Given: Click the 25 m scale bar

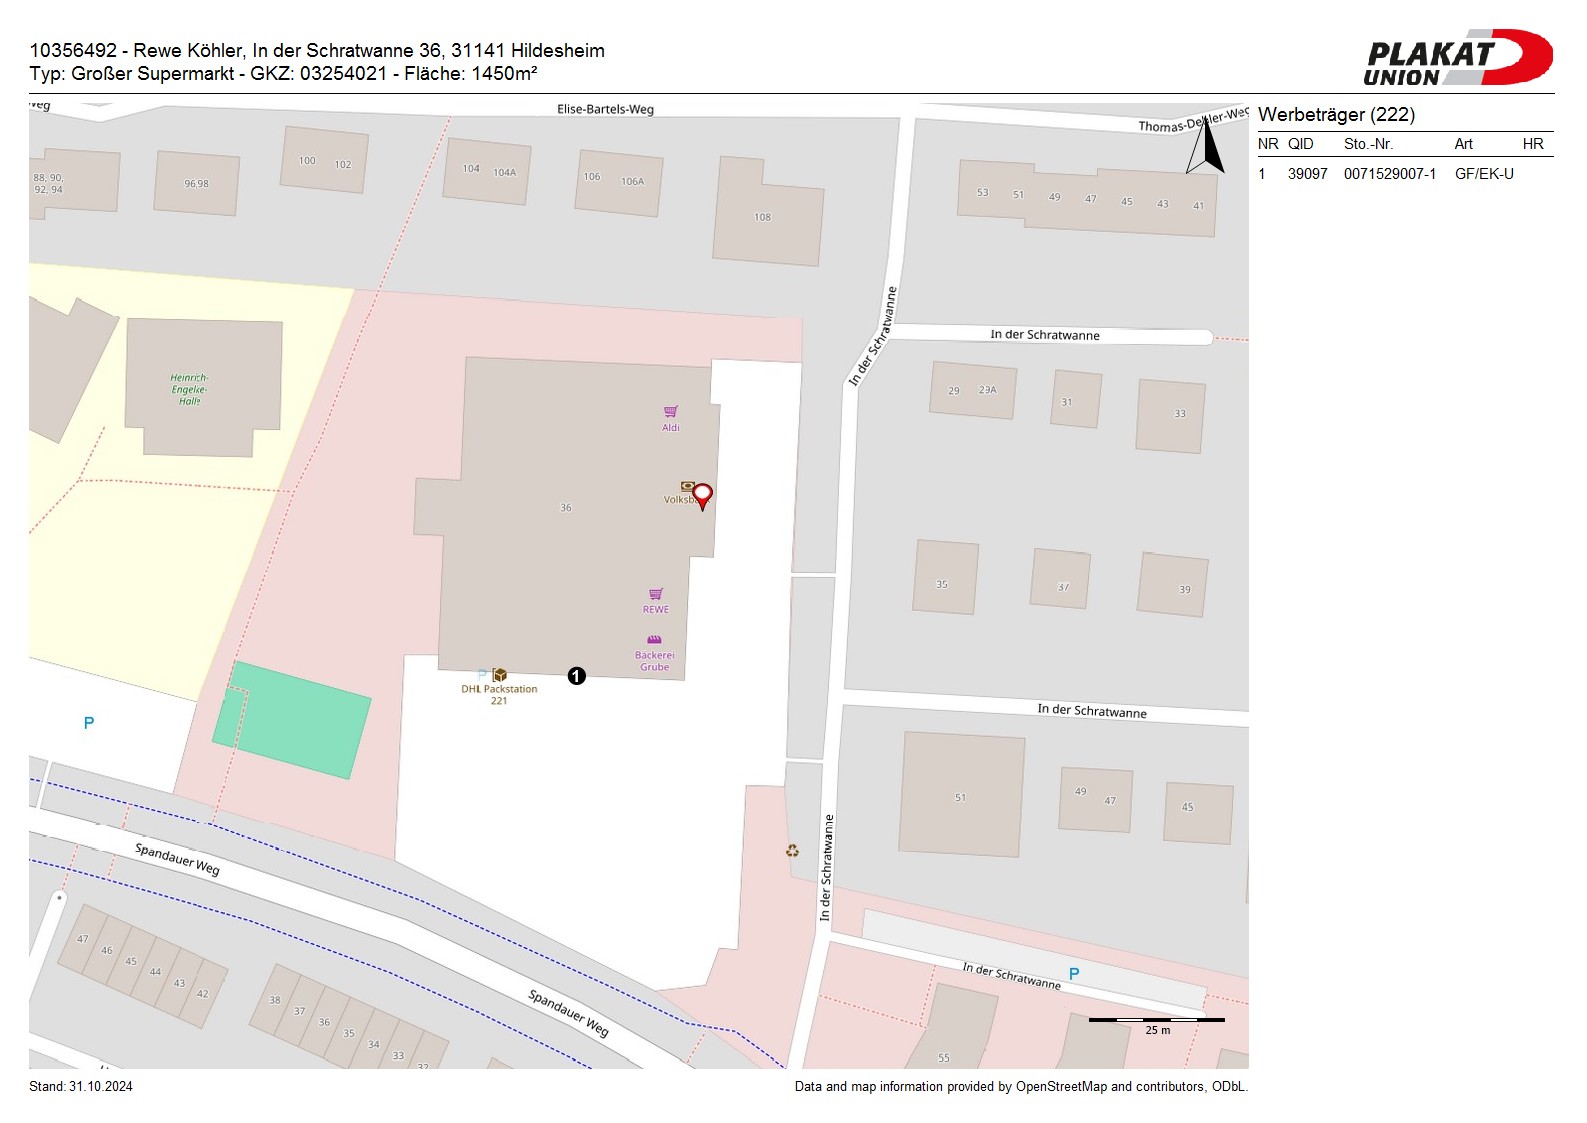Looking at the screenshot, I should (x=1156, y=1020).
